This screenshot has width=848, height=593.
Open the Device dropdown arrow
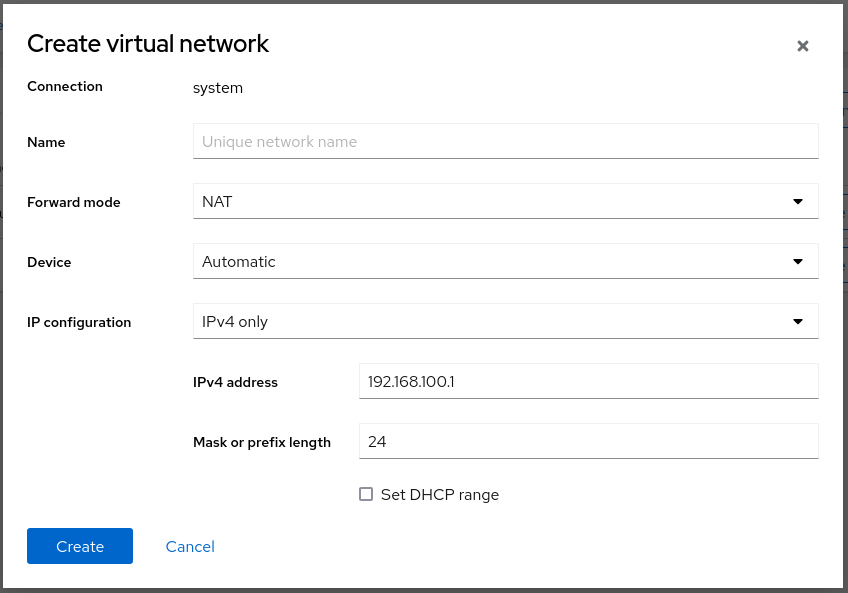pyautogui.click(x=798, y=261)
